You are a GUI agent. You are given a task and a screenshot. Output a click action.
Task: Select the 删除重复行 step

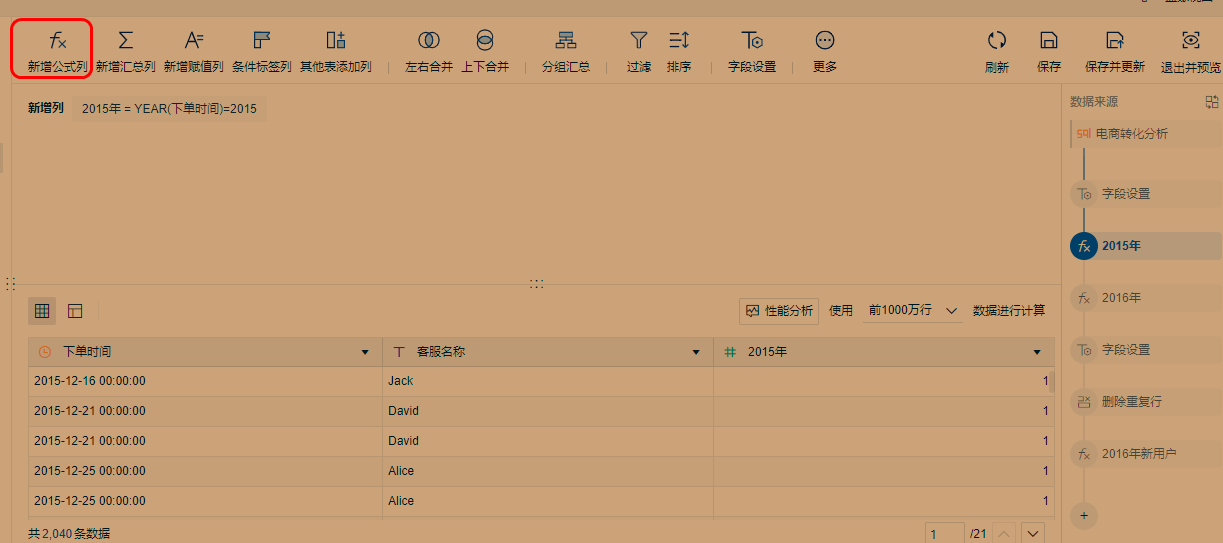[x=1146, y=402]
